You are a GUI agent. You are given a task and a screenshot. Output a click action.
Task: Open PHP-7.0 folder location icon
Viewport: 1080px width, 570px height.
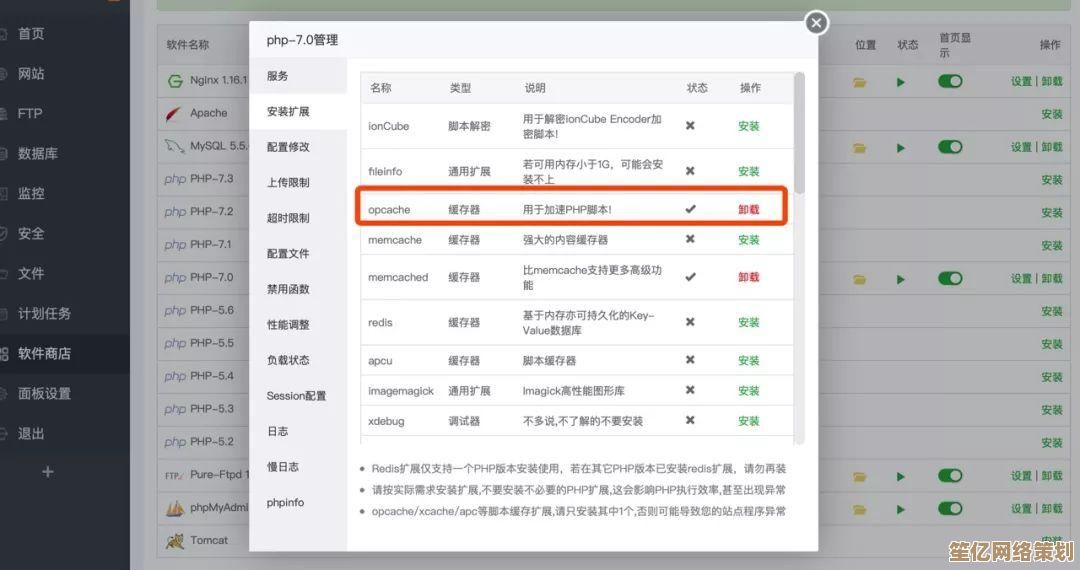(x=860, y=279)
